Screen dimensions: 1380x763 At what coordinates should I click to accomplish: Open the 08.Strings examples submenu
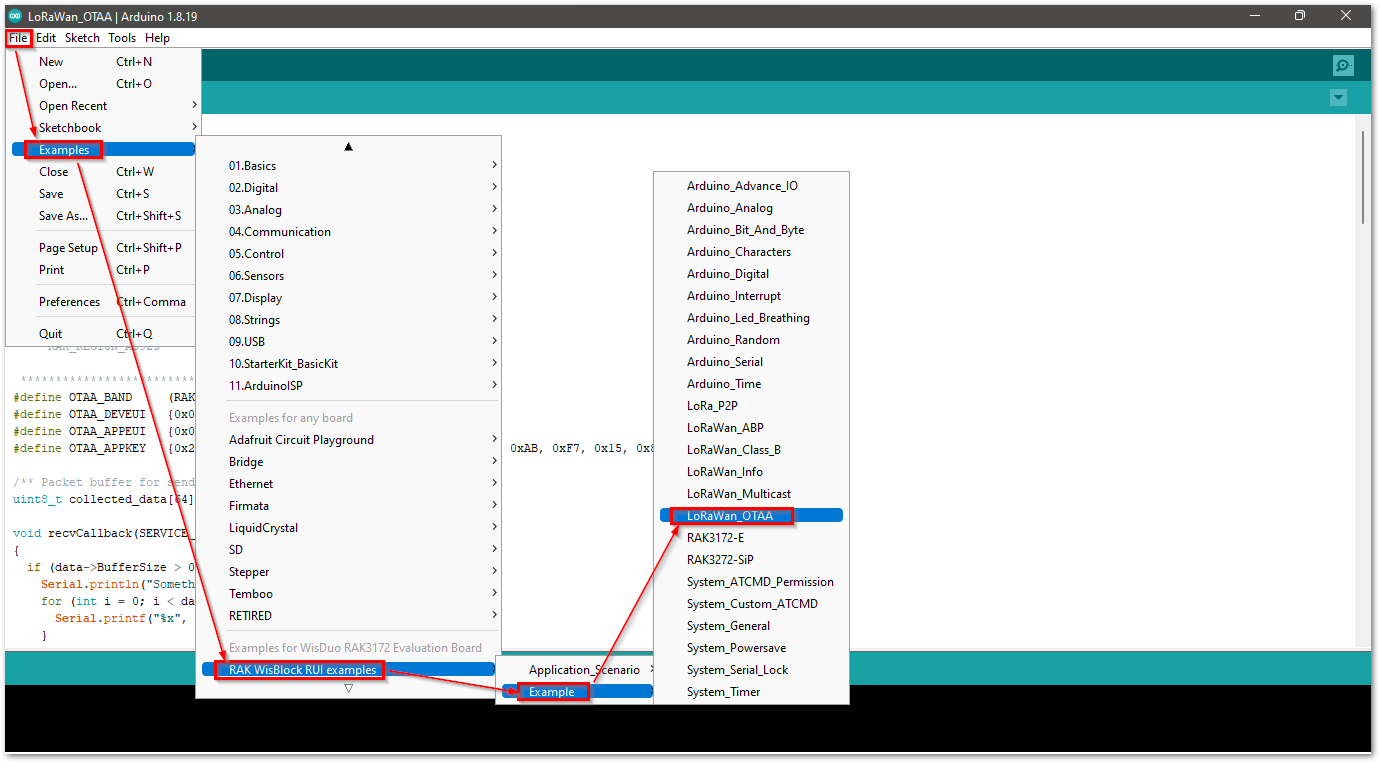pyautogui.click(x=348, y=320)
